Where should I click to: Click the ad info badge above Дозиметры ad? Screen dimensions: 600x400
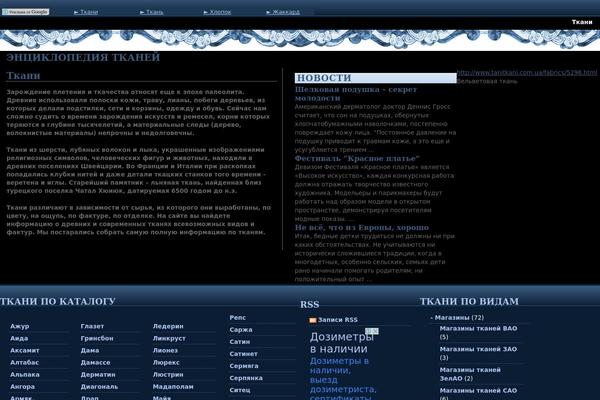click(372, 331)
